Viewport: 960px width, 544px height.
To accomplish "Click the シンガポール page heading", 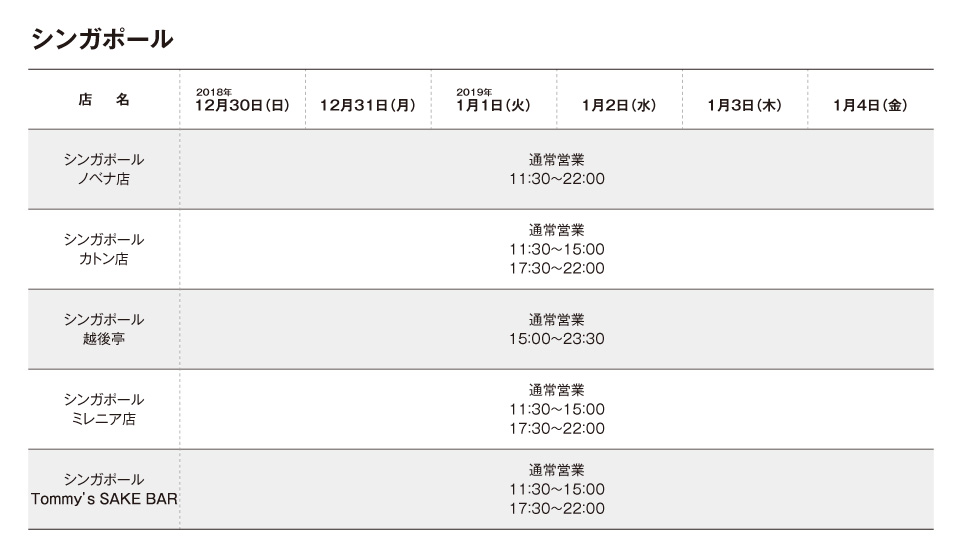I will point(102,38).
